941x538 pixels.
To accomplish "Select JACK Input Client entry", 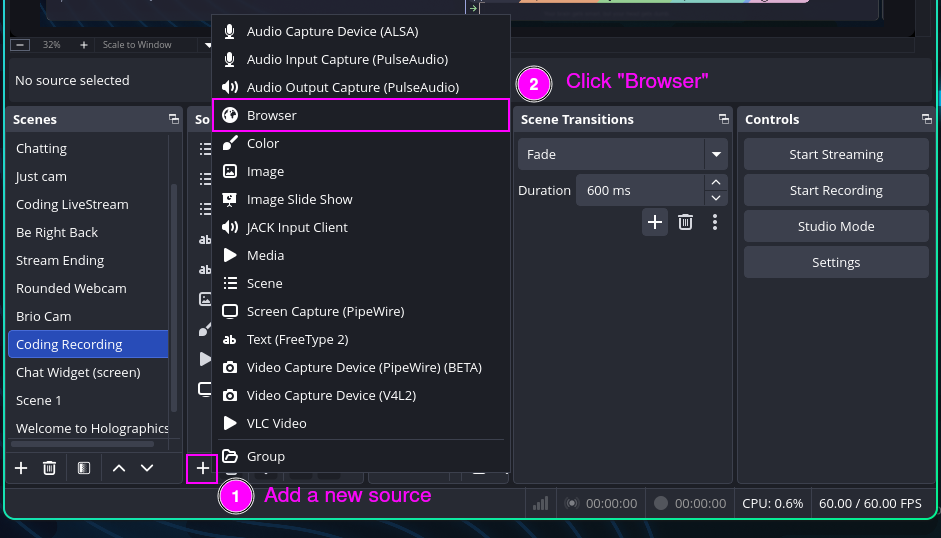I will 361,228.
